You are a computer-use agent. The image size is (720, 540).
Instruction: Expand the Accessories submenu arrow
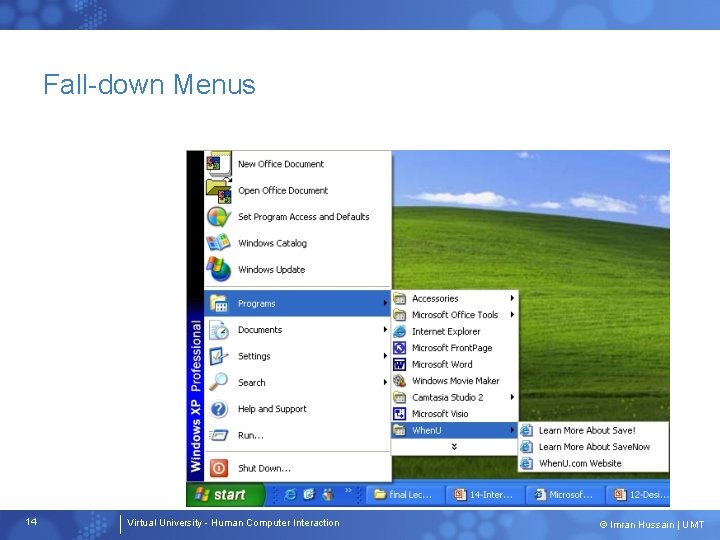512,298
